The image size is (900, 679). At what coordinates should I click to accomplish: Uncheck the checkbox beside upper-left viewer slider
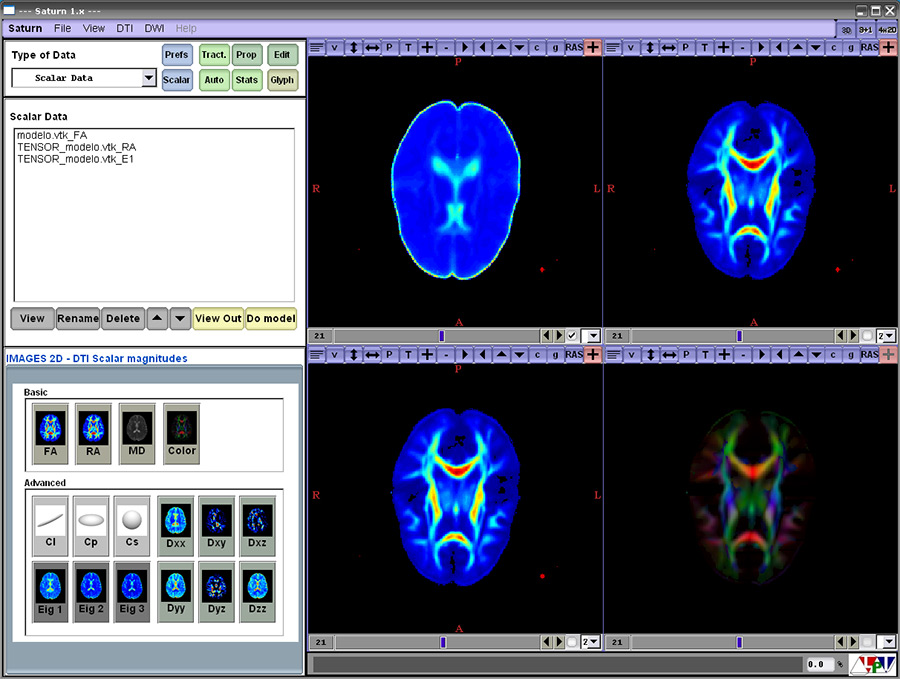pos(572,336)
